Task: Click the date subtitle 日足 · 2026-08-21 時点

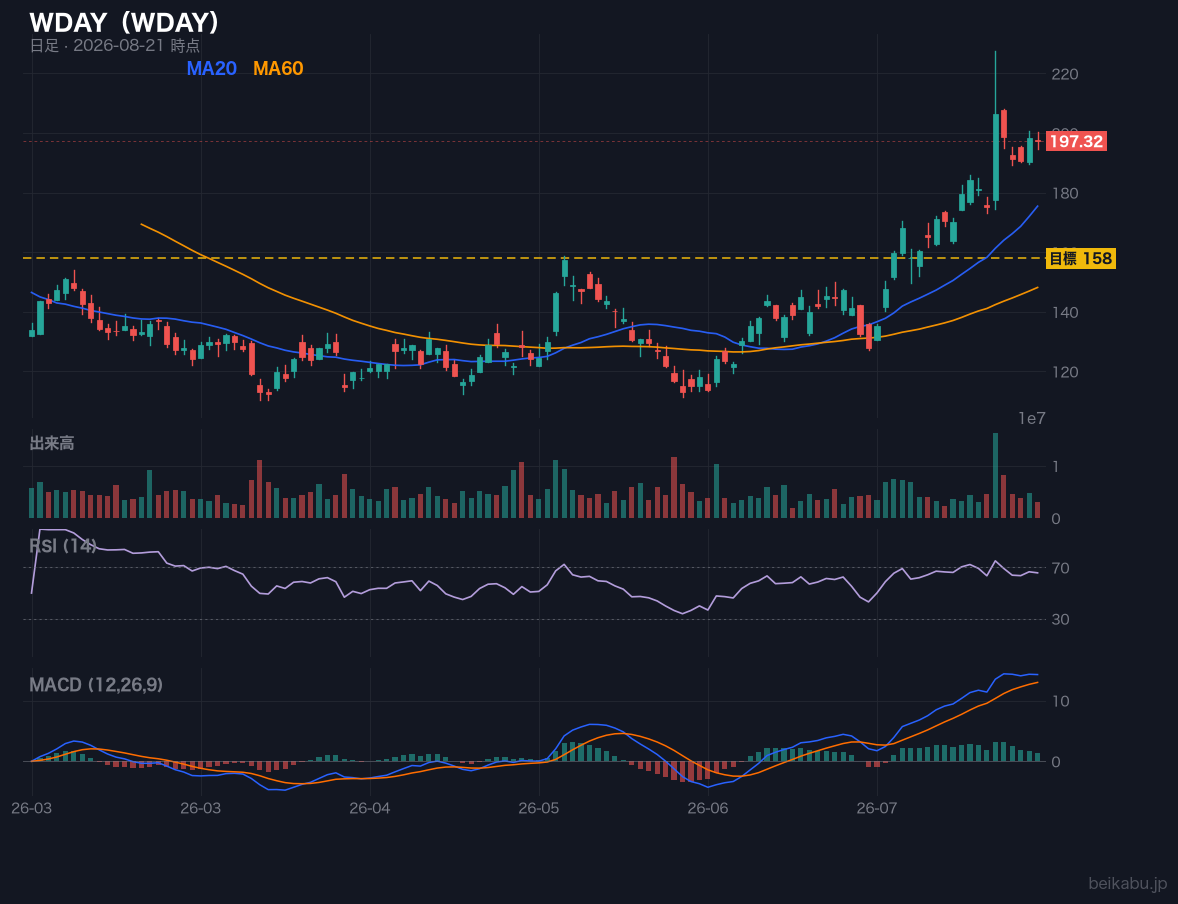Action: (x=115, y=45)
